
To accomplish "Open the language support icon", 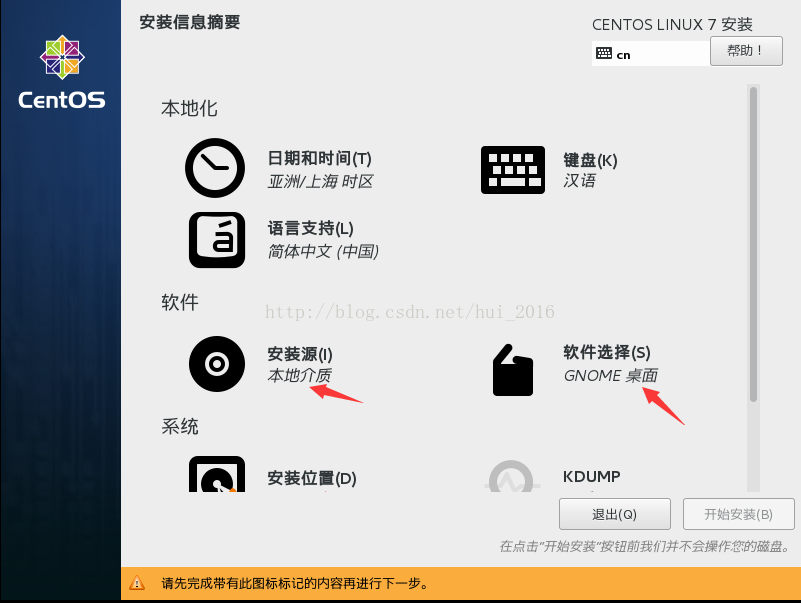I will tap(217, 240).
